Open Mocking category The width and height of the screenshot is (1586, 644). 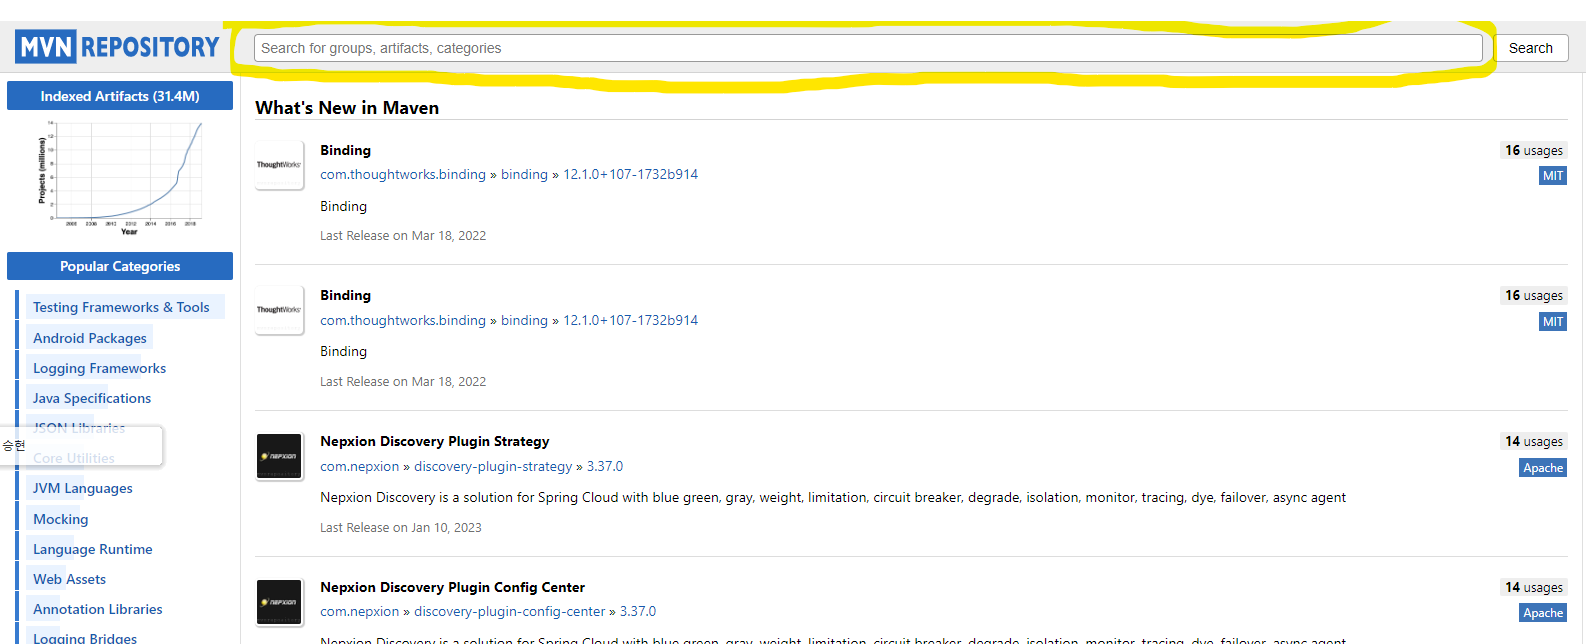coord(61,519)
